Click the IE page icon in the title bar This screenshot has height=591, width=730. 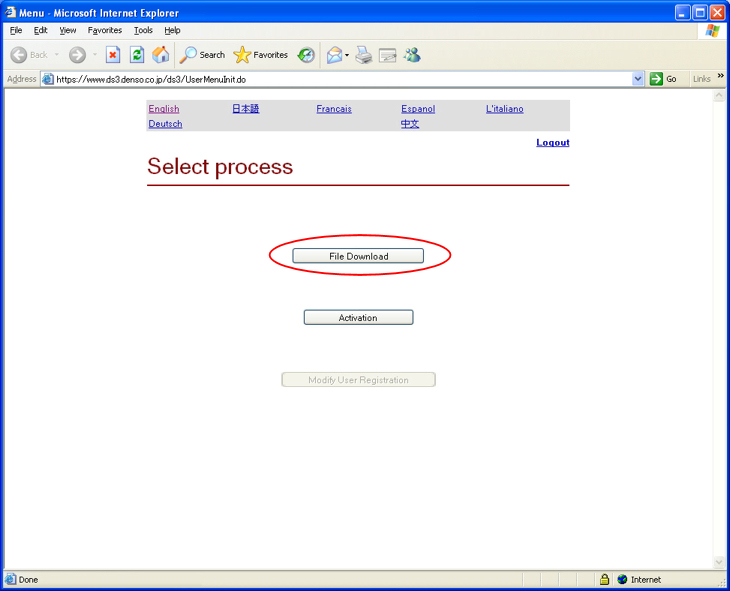point(10,12)
